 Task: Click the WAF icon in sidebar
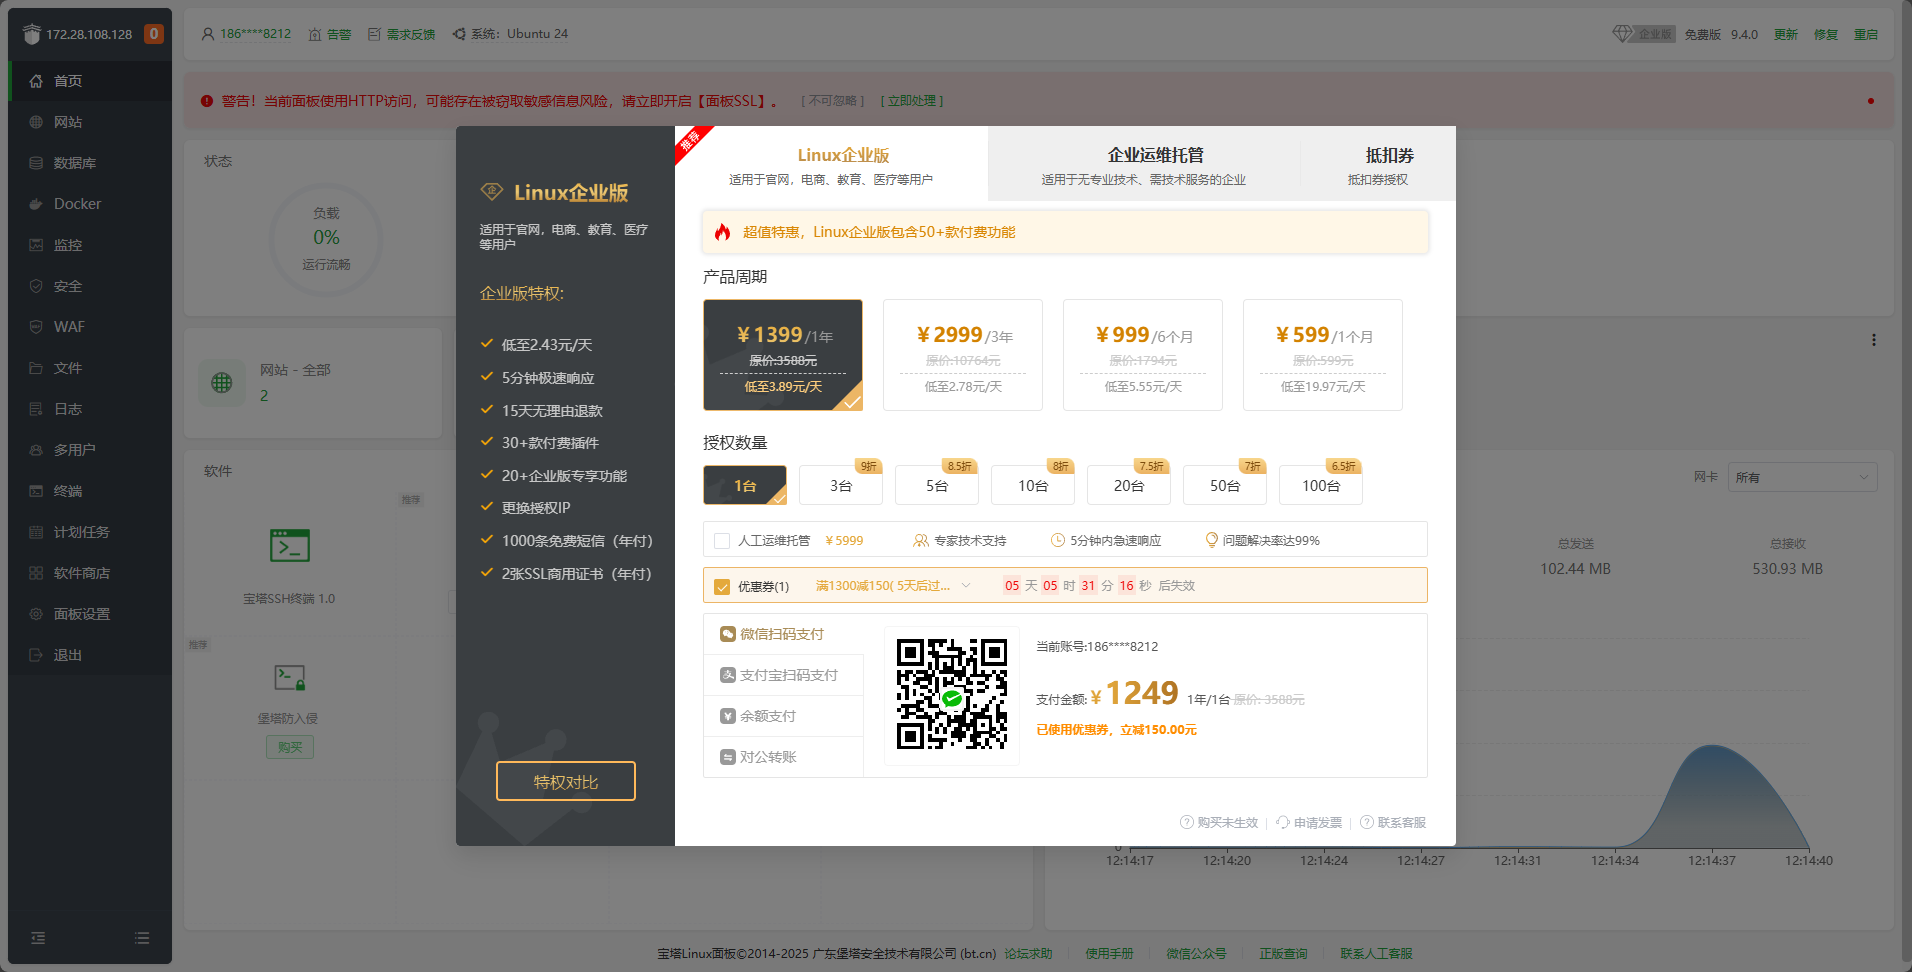click(x=36, y=327)
